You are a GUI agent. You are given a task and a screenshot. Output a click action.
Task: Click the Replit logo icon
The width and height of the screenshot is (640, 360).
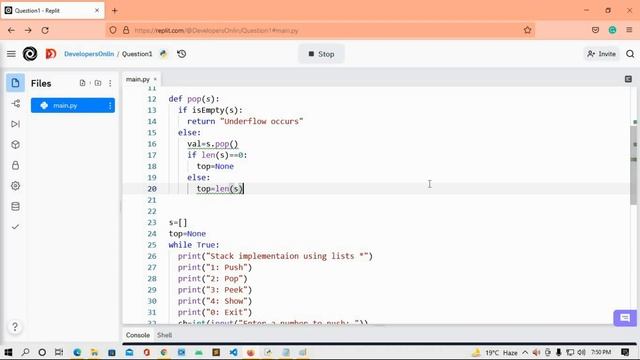coord(30,54)
